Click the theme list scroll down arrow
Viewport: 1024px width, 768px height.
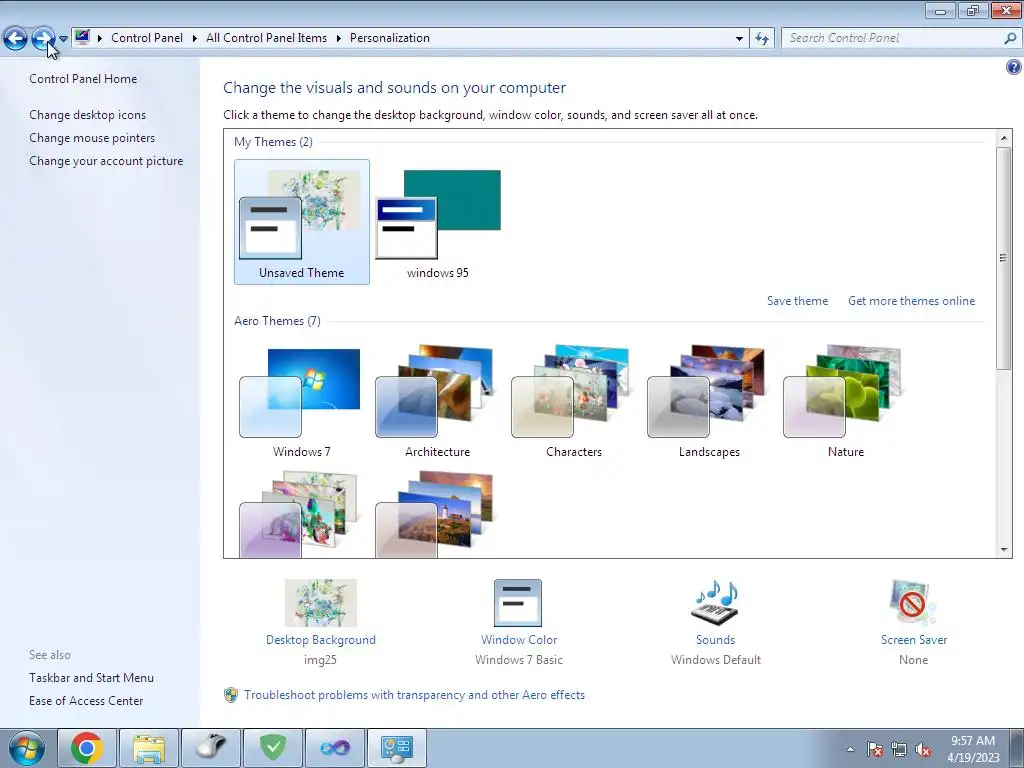[x=1004, y=550]
